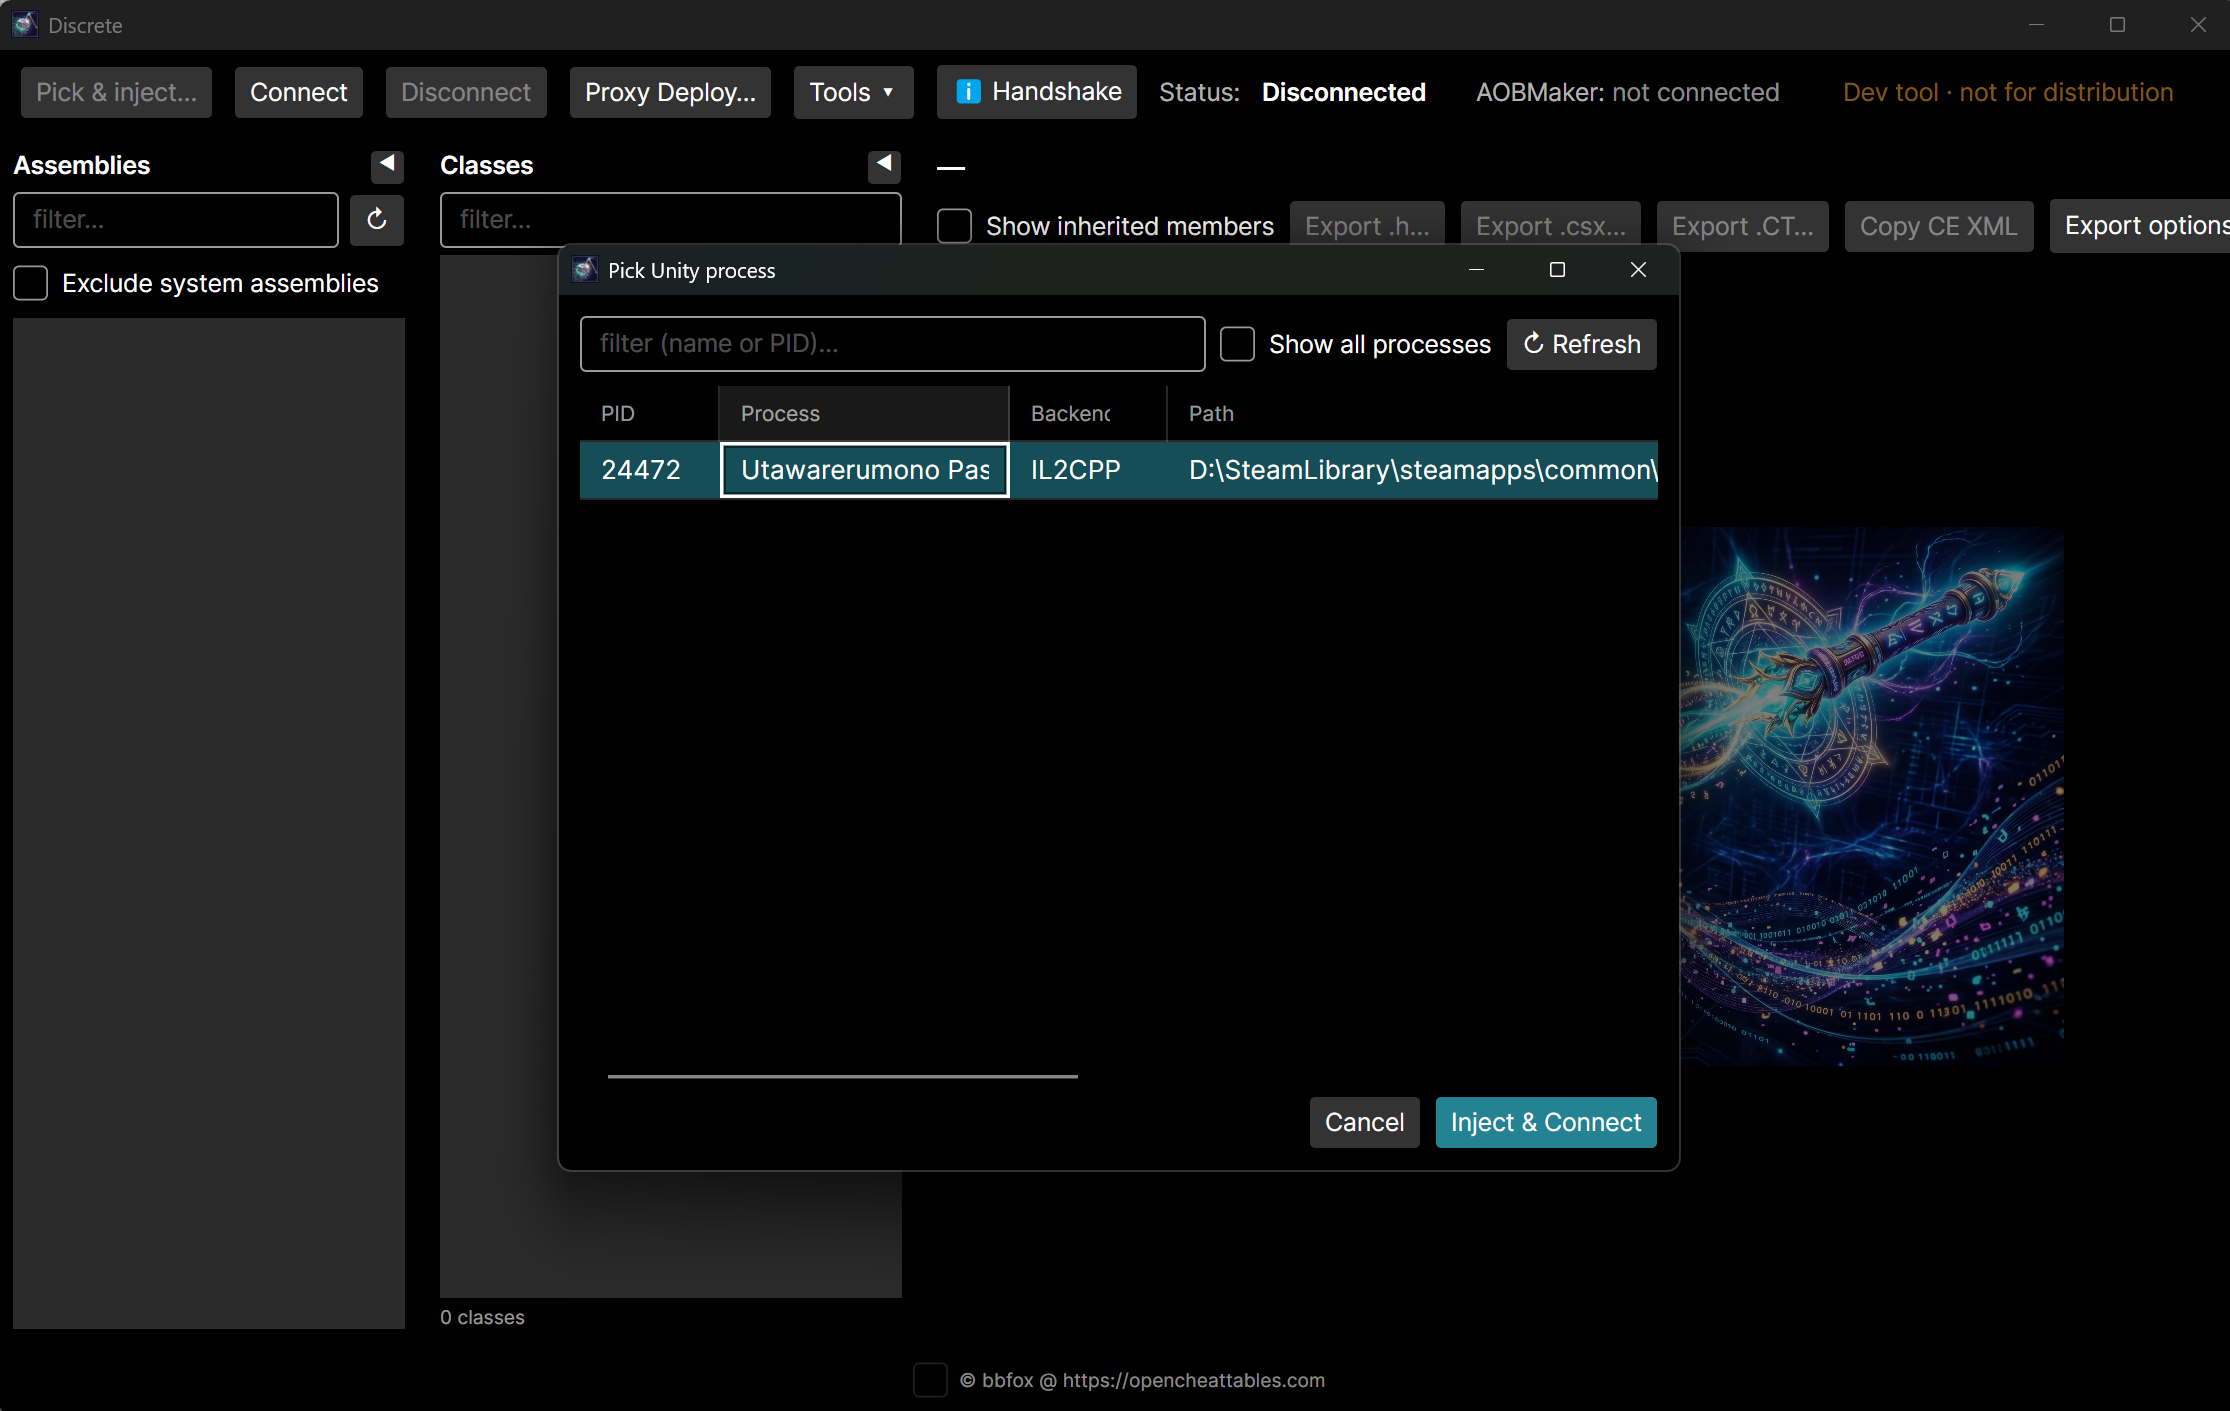Viewport: 2230px width, 1411px height.
Task: Sort by Path column header
Action: [x=1412, y=414]
